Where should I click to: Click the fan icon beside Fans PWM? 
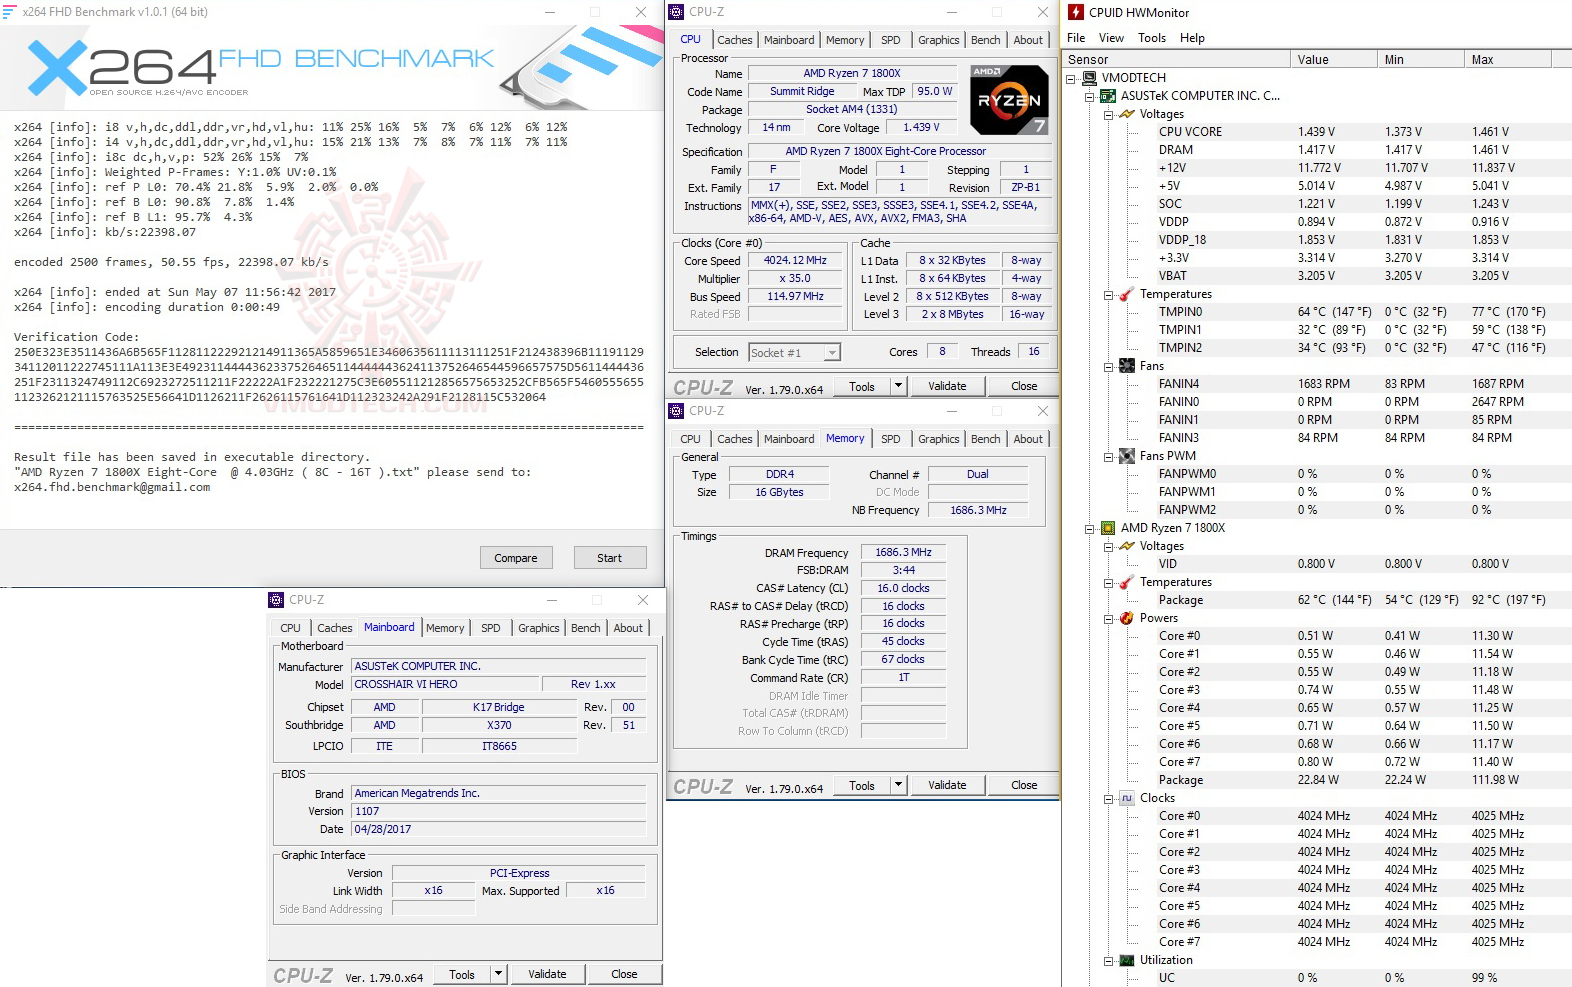(x=1127, y=456)
